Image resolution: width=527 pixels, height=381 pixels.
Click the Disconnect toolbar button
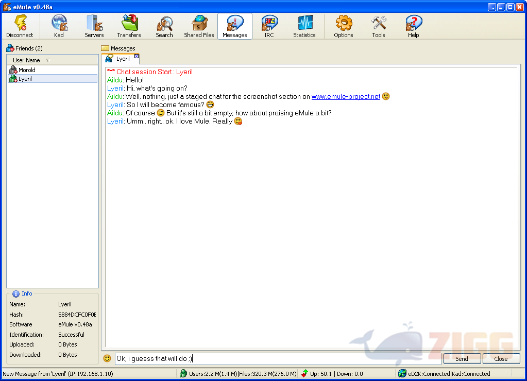pos(19,26)
